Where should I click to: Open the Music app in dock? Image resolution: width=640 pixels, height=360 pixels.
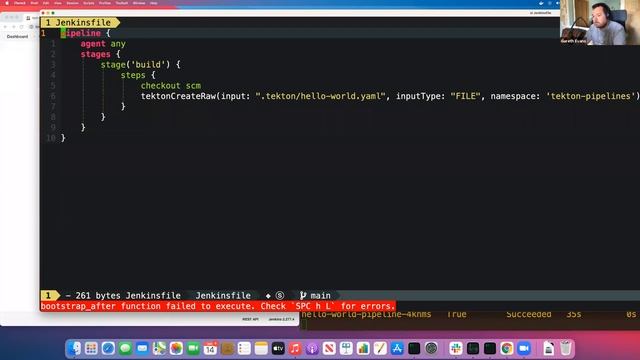click(x=295, y=349)
